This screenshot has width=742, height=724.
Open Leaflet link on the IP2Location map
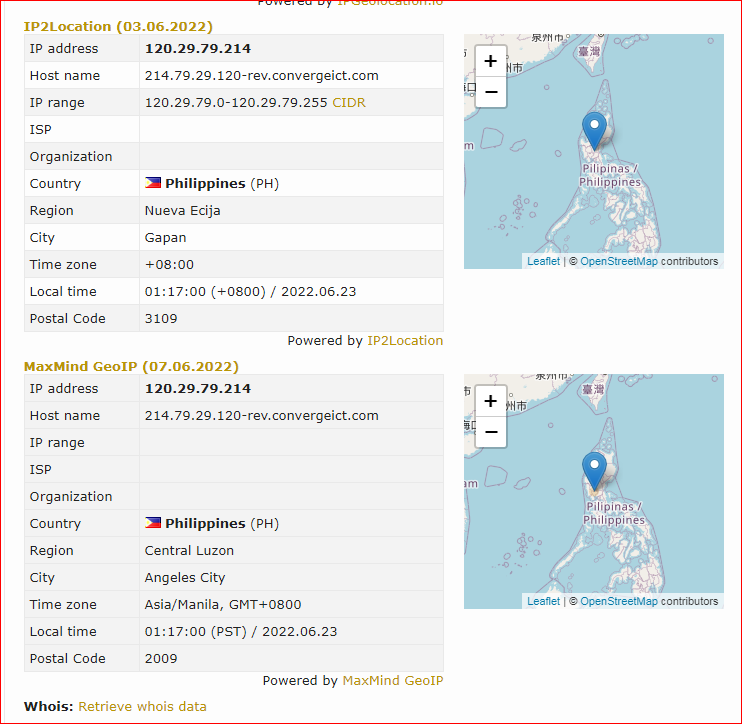[543, 261]
